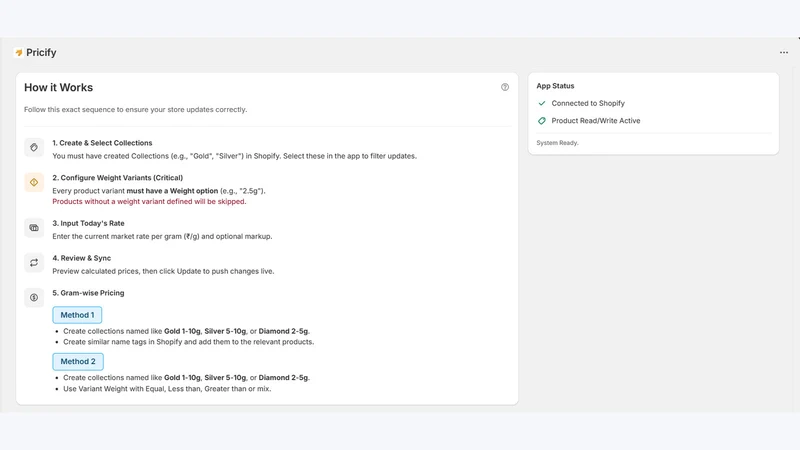Select the Method 2 badge
Viewport: 800px width, 450px height.
click(x=78, y=361)
